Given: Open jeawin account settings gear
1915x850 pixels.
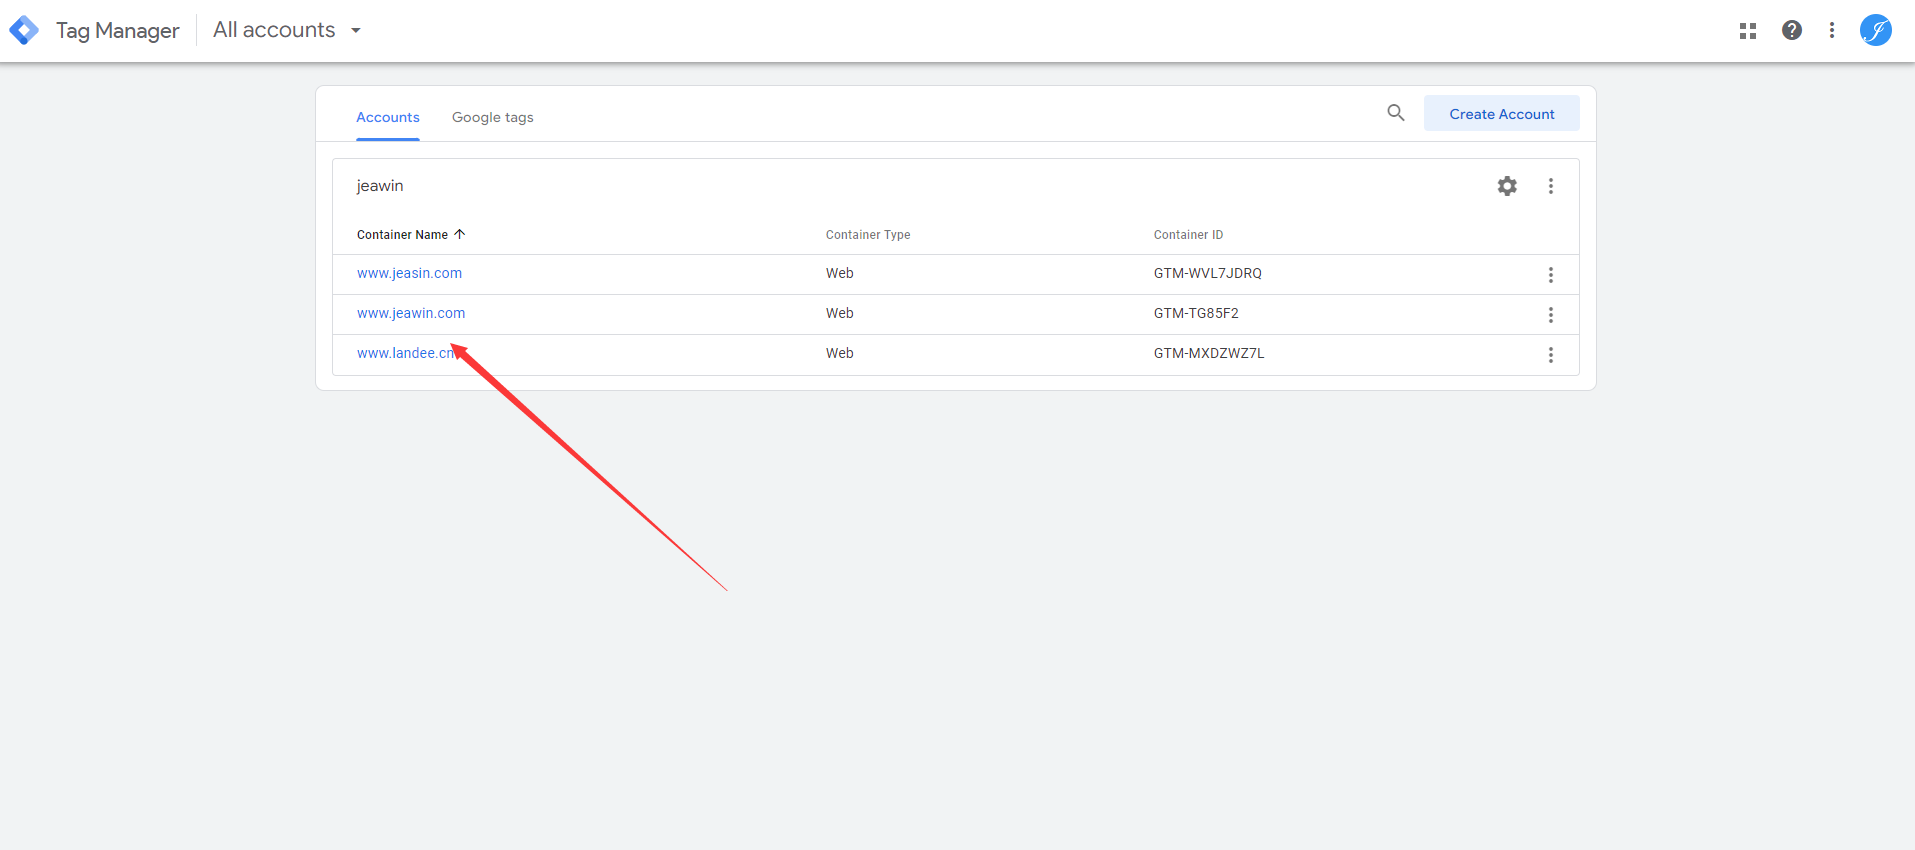Looking at the screenshot, I should click(1507, 186).
